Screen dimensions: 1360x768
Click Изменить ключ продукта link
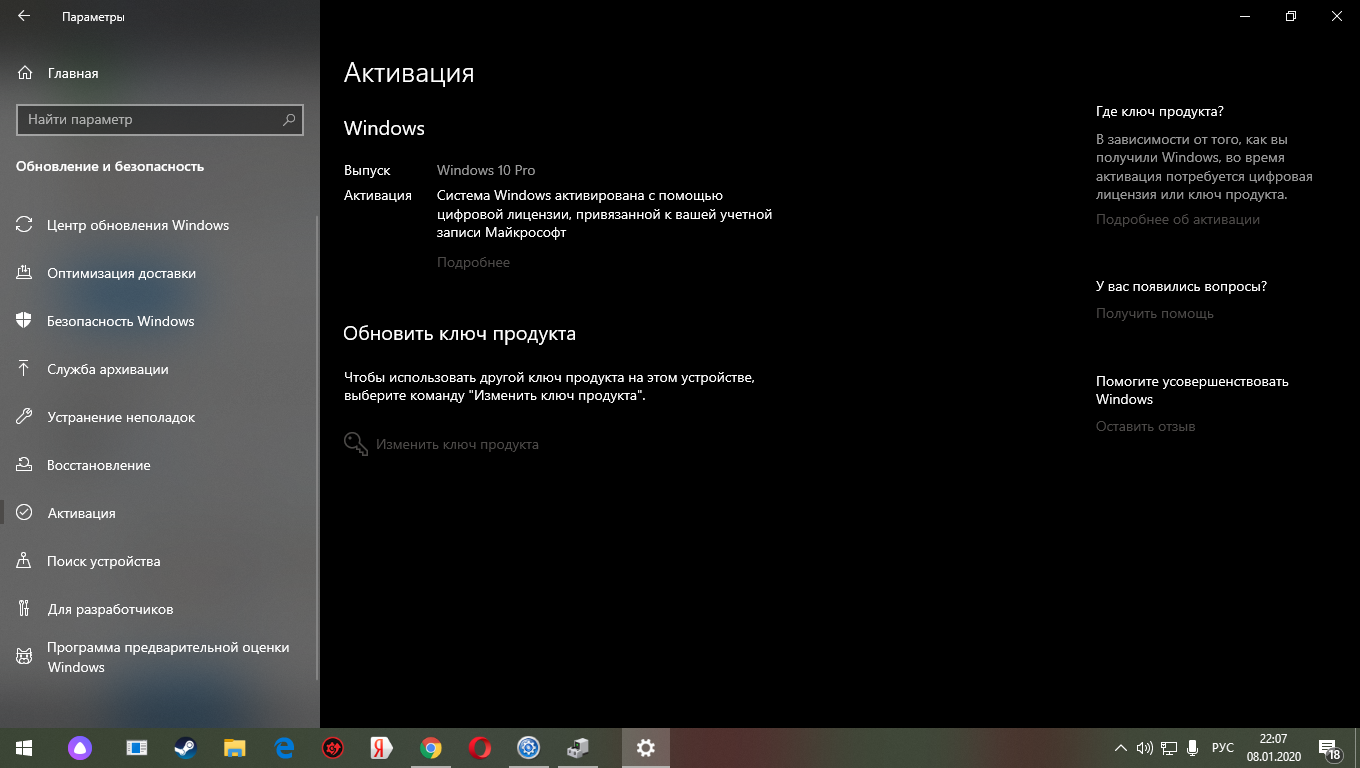pos(441,444)
